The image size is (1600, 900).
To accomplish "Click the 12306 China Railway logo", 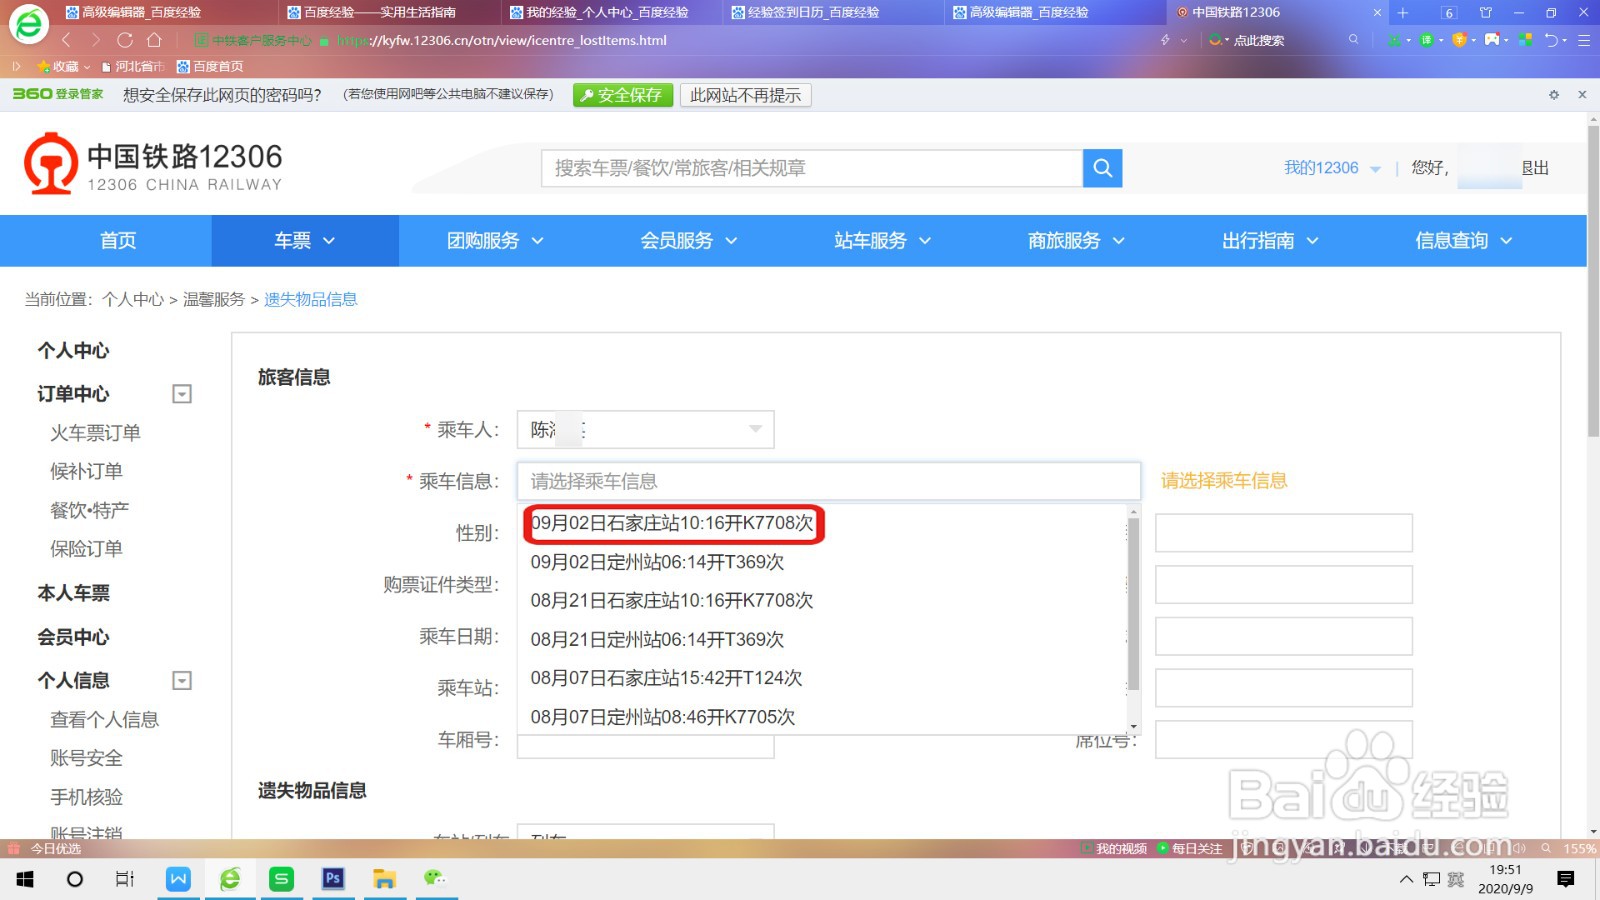I will coord(153,165).
